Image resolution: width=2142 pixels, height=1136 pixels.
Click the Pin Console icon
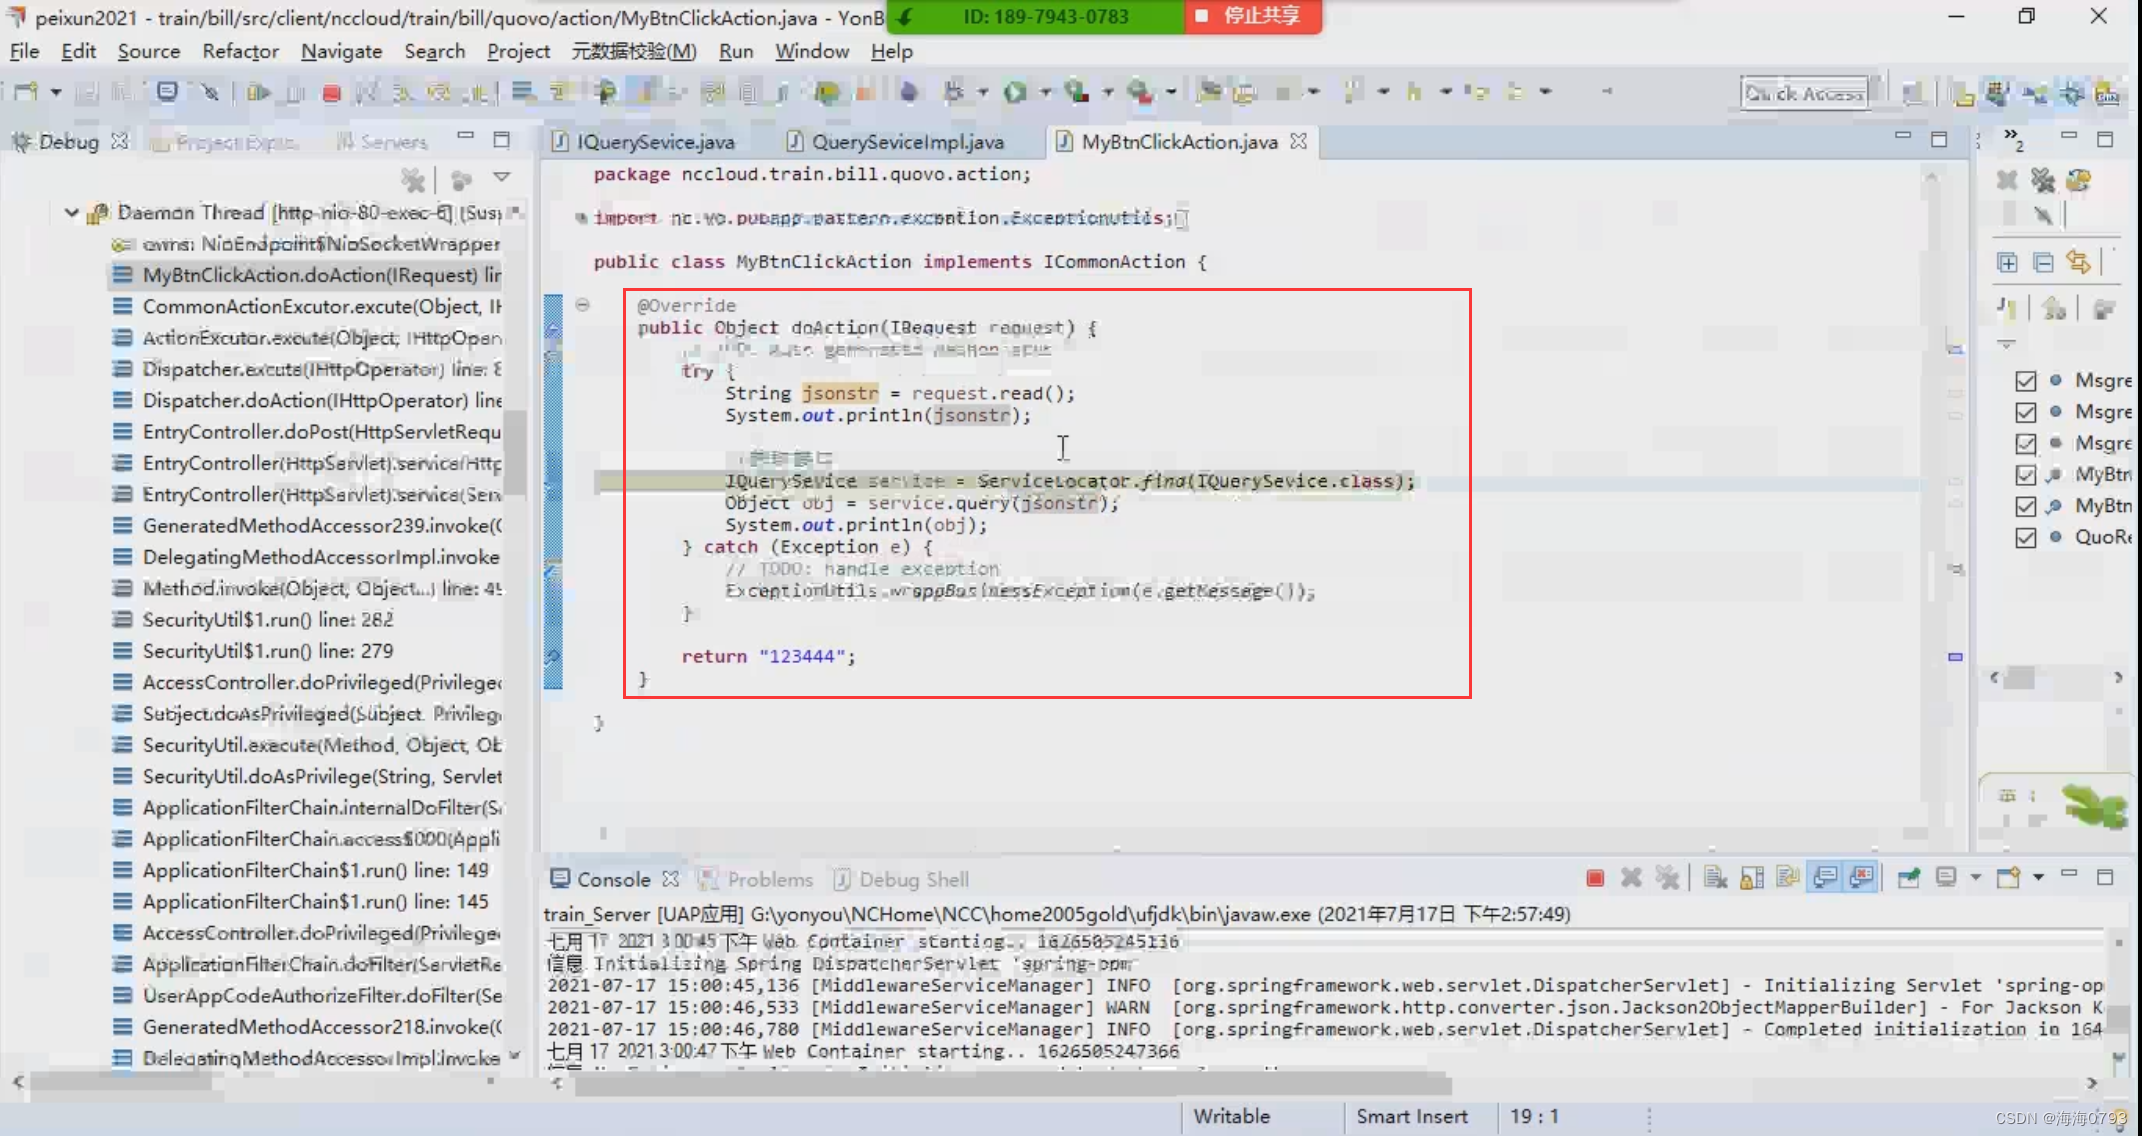coord(1908,878)
